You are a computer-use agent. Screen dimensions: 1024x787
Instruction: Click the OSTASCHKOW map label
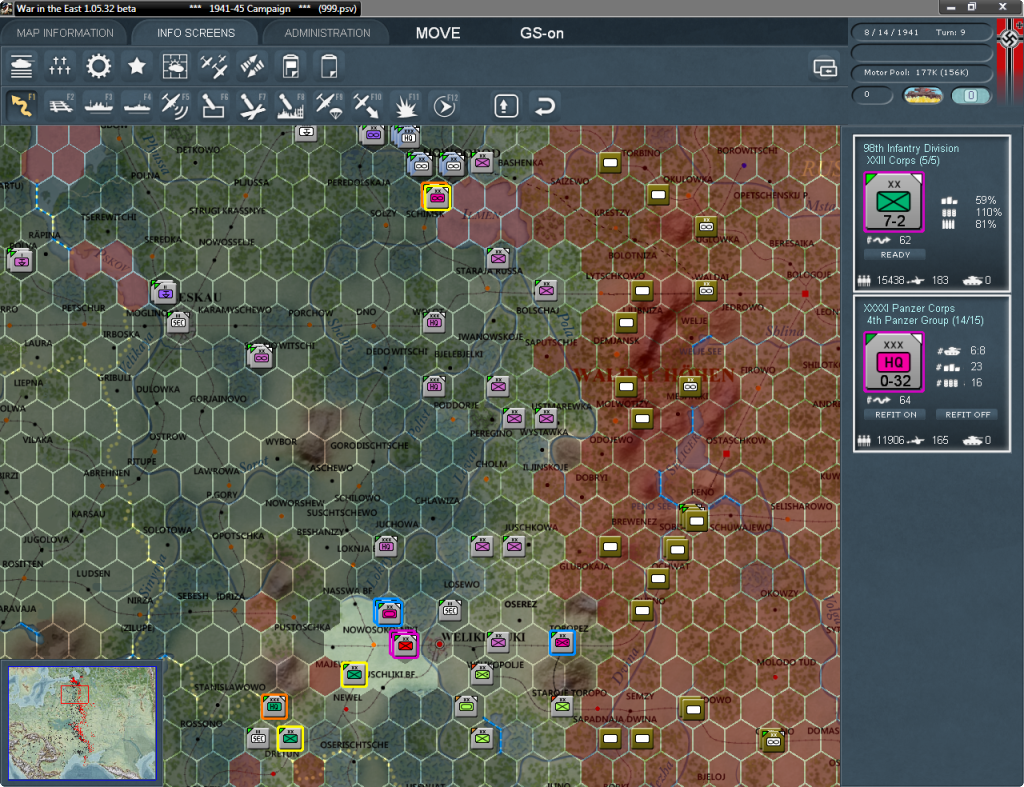tap(736, 440)
